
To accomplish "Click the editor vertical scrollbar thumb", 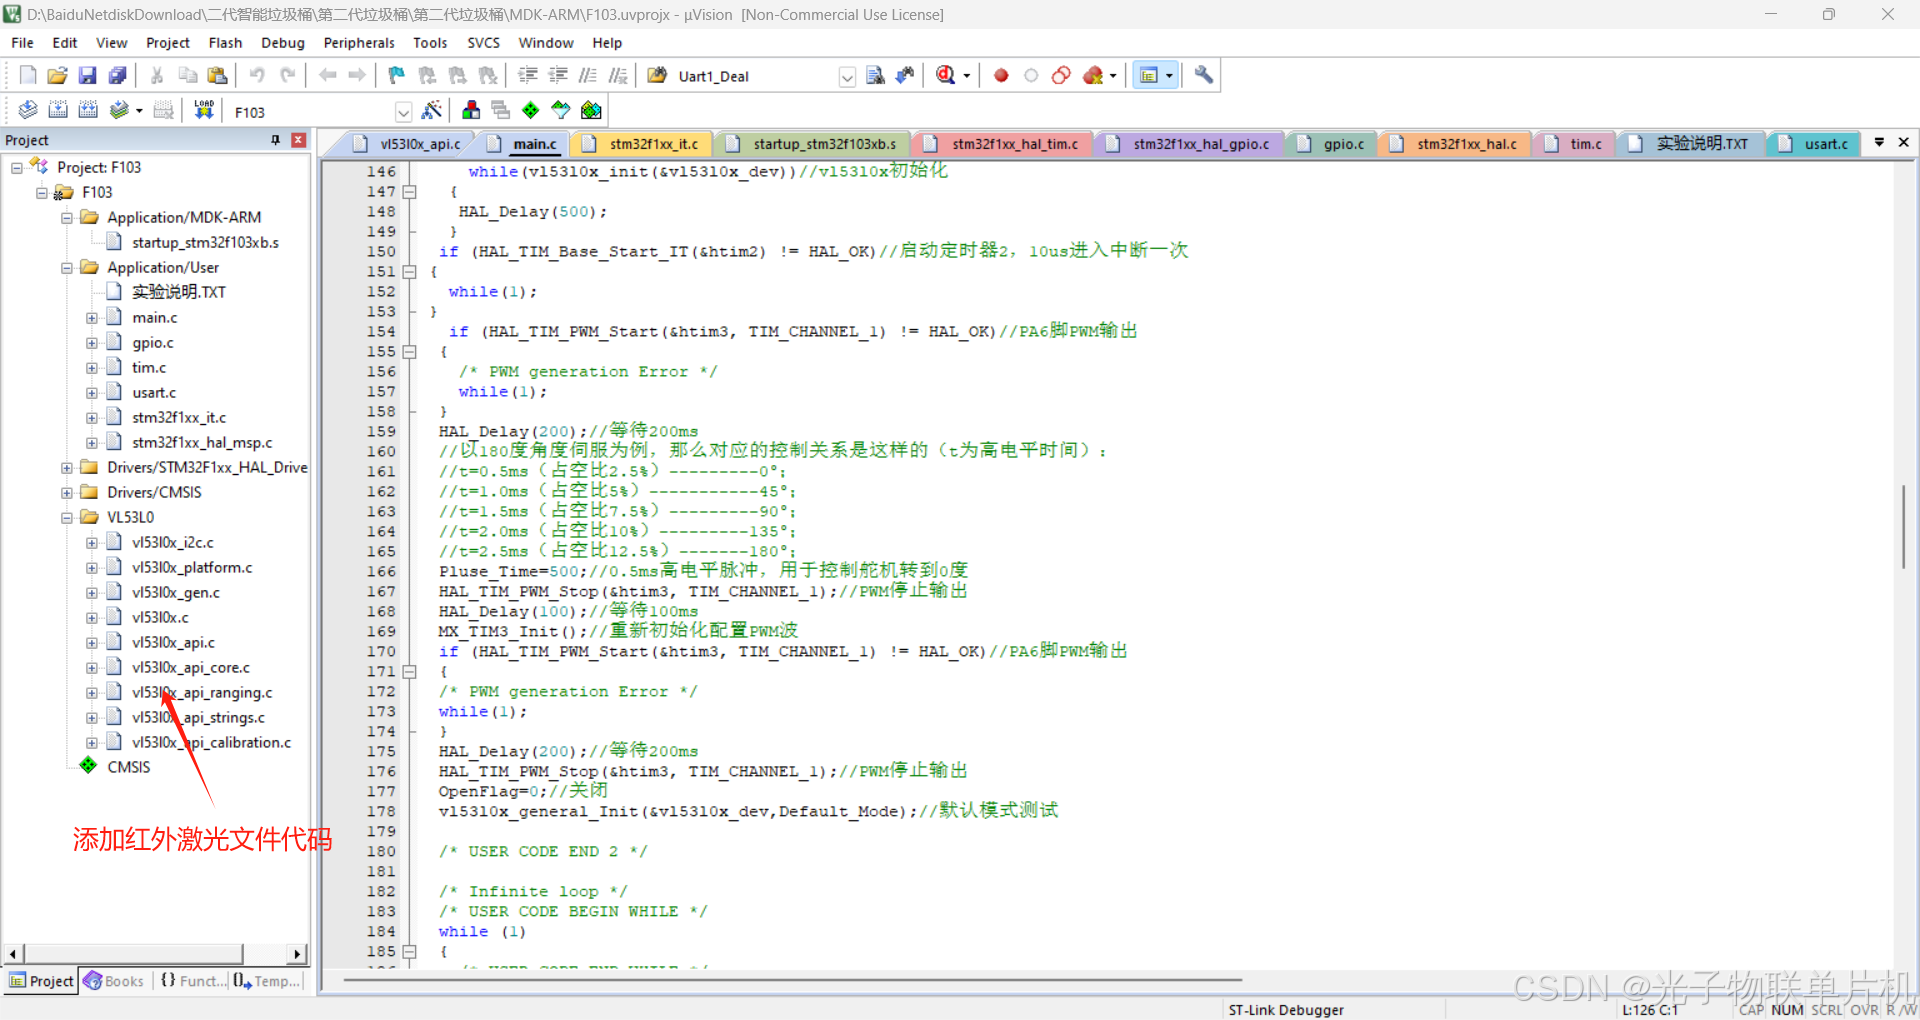I will [1904, 526].
